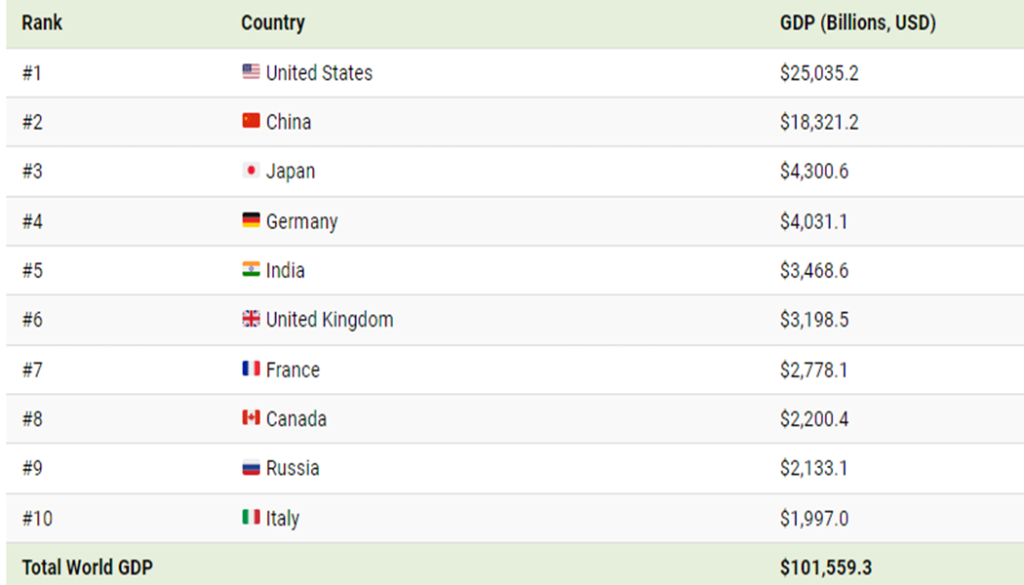This screenshot has height=585, width=1024.
Task: Click the Germany flag icon
Action: (251, 220)
